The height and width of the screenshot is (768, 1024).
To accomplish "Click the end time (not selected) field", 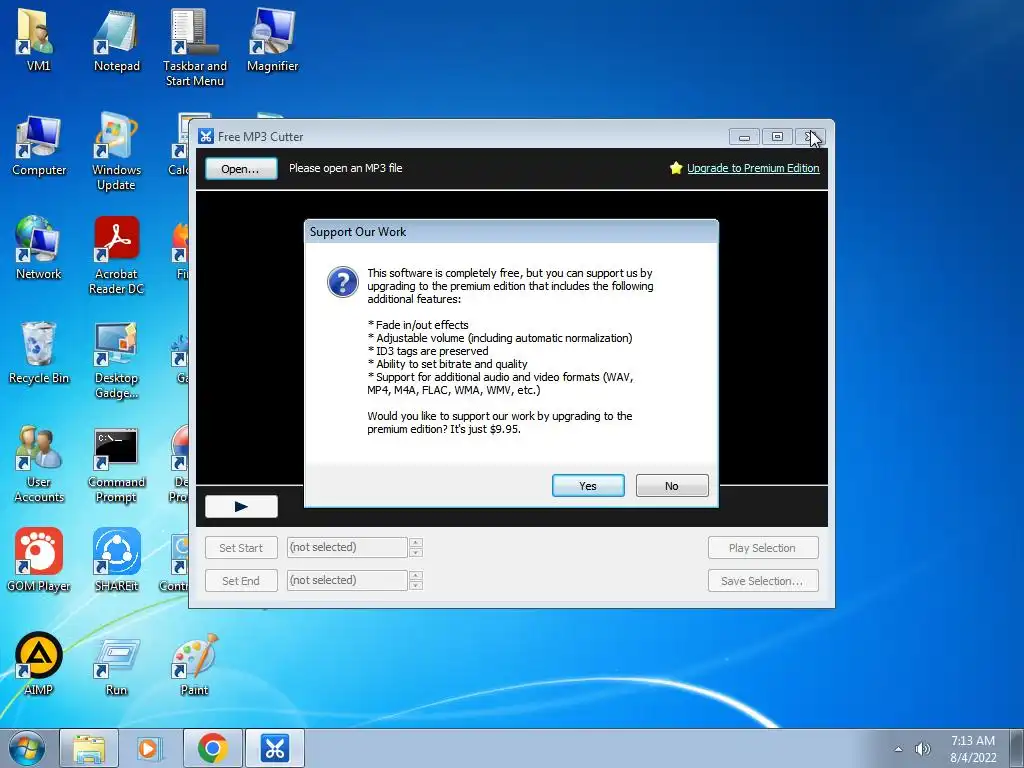I will [x=347, y=580].
